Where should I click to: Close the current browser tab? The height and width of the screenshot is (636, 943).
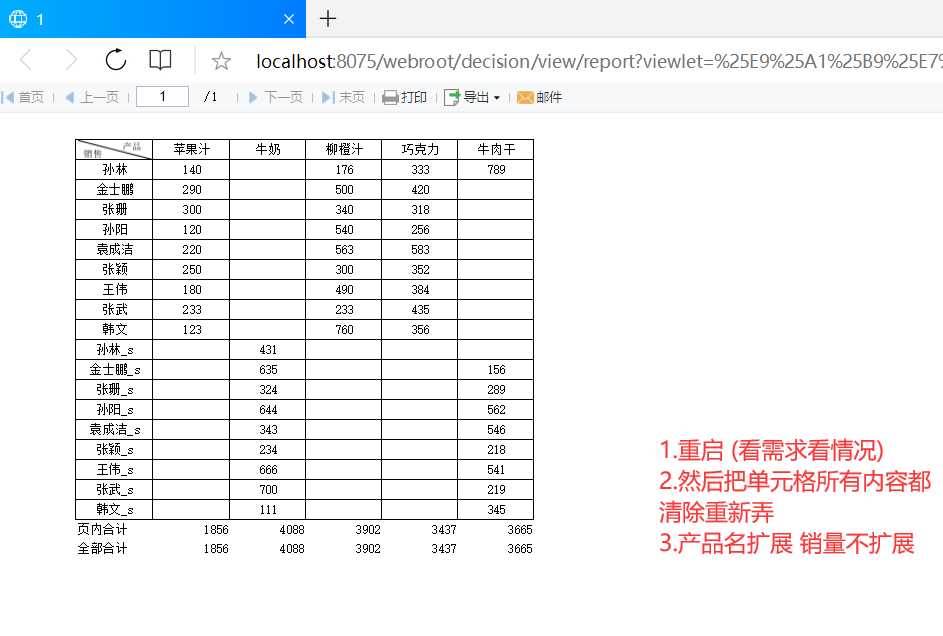coord(289,19)
